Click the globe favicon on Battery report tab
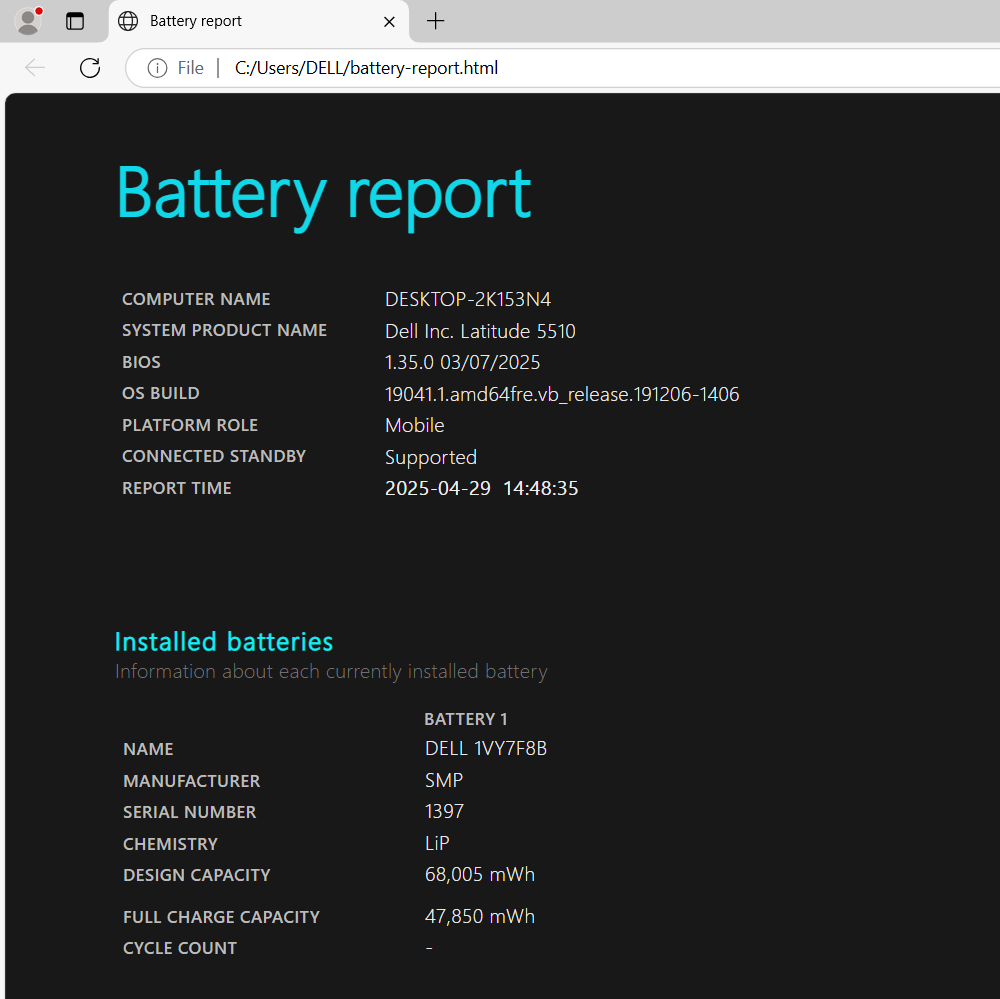1000x999 pixels. point(128,21)
